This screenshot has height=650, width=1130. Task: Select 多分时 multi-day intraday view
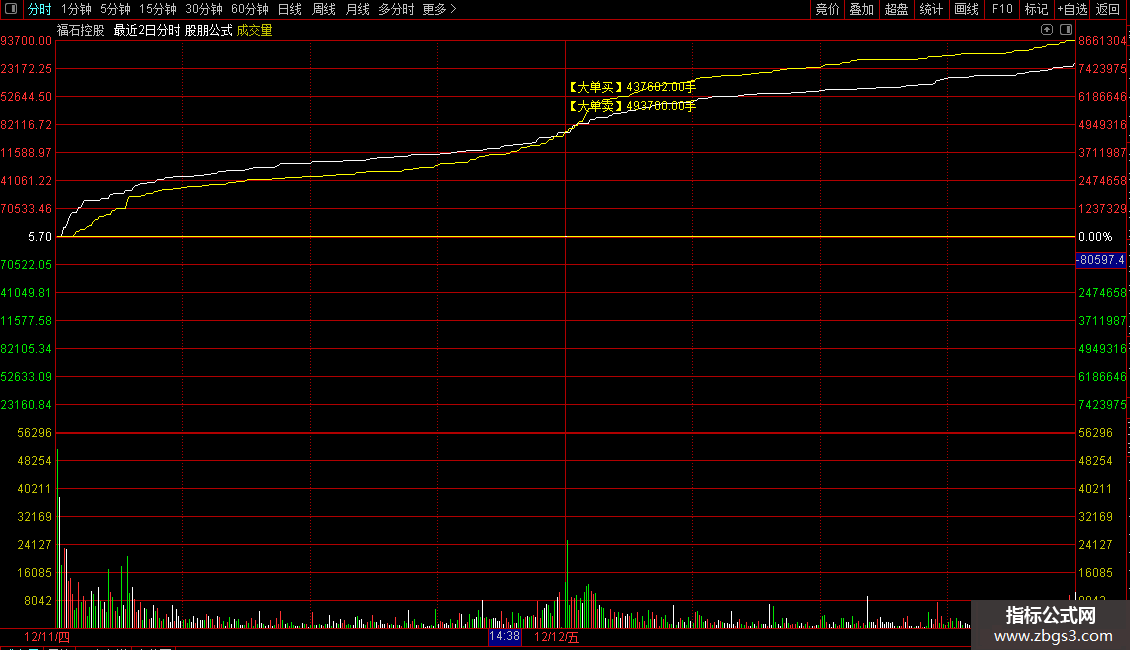(396, 9)
